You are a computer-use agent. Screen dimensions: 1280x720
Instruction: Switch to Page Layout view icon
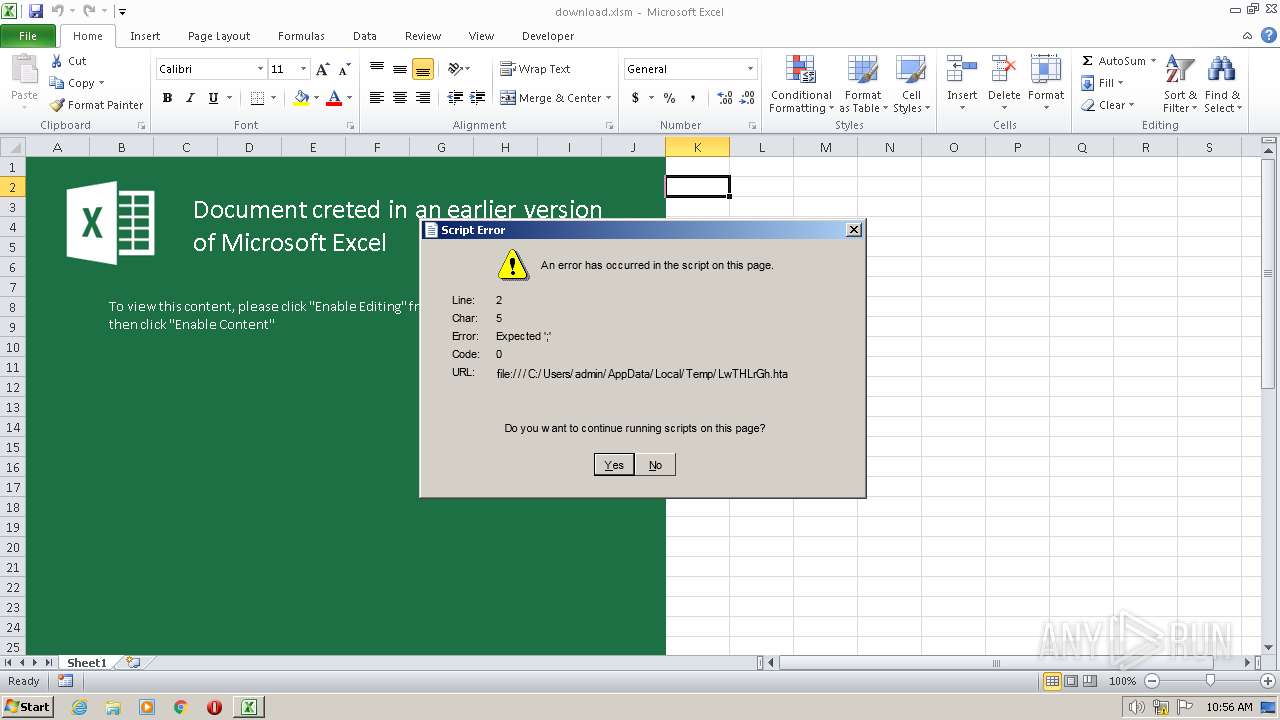pos(1071,681)
